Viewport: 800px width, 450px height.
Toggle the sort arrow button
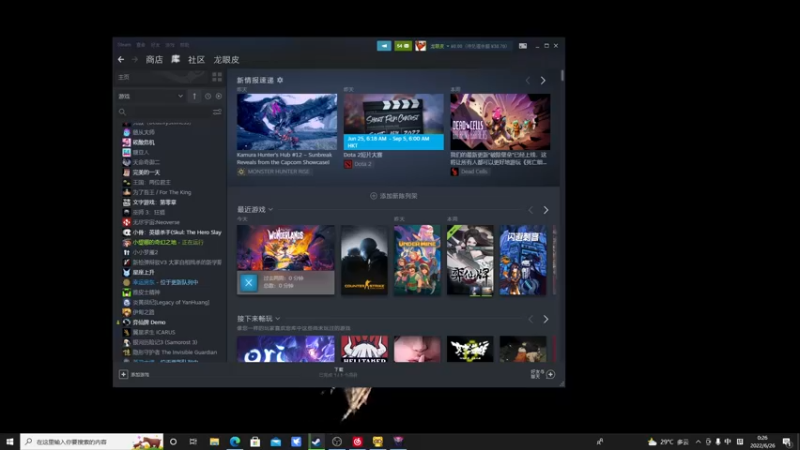tap(194, 96)
